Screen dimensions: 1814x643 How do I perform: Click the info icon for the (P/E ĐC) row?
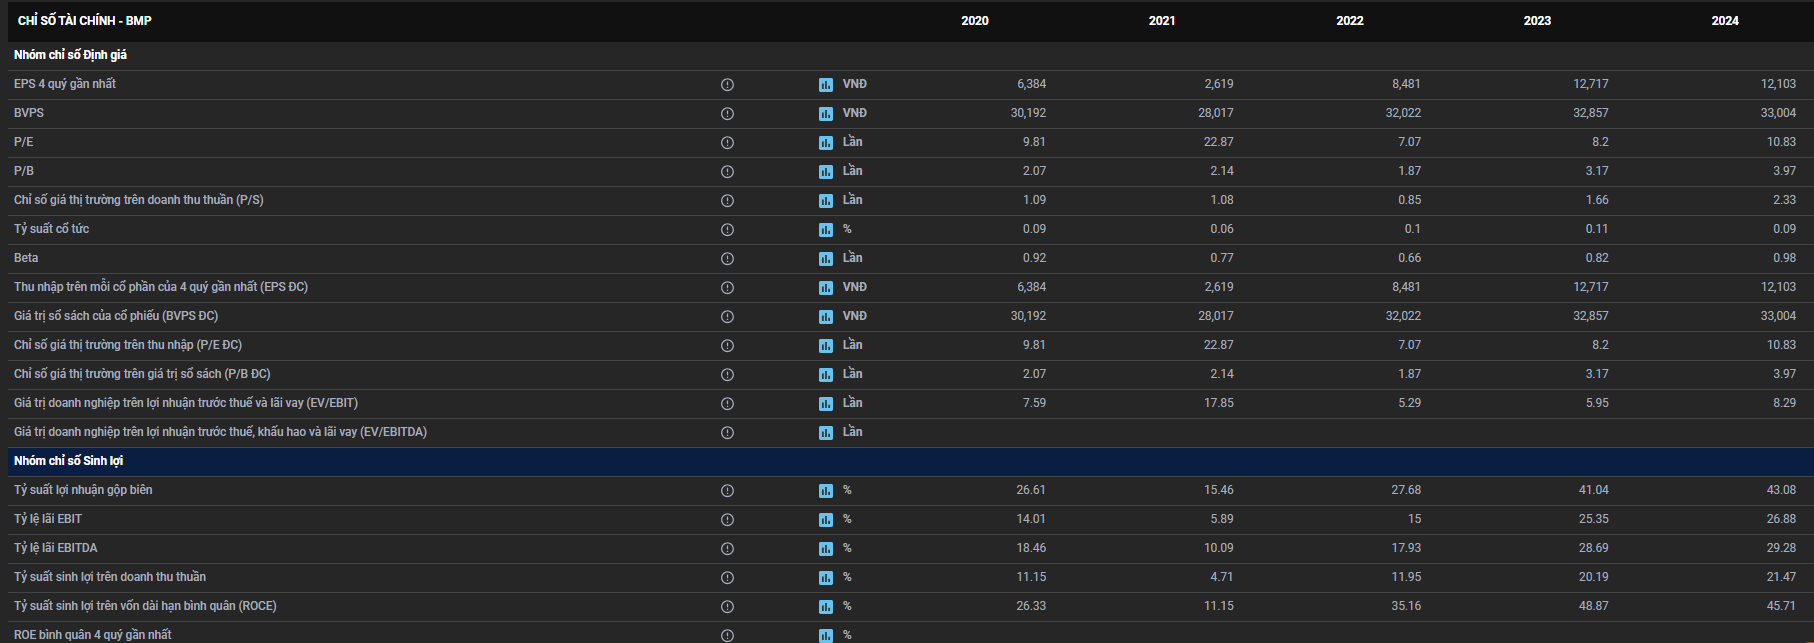point(727,346)
